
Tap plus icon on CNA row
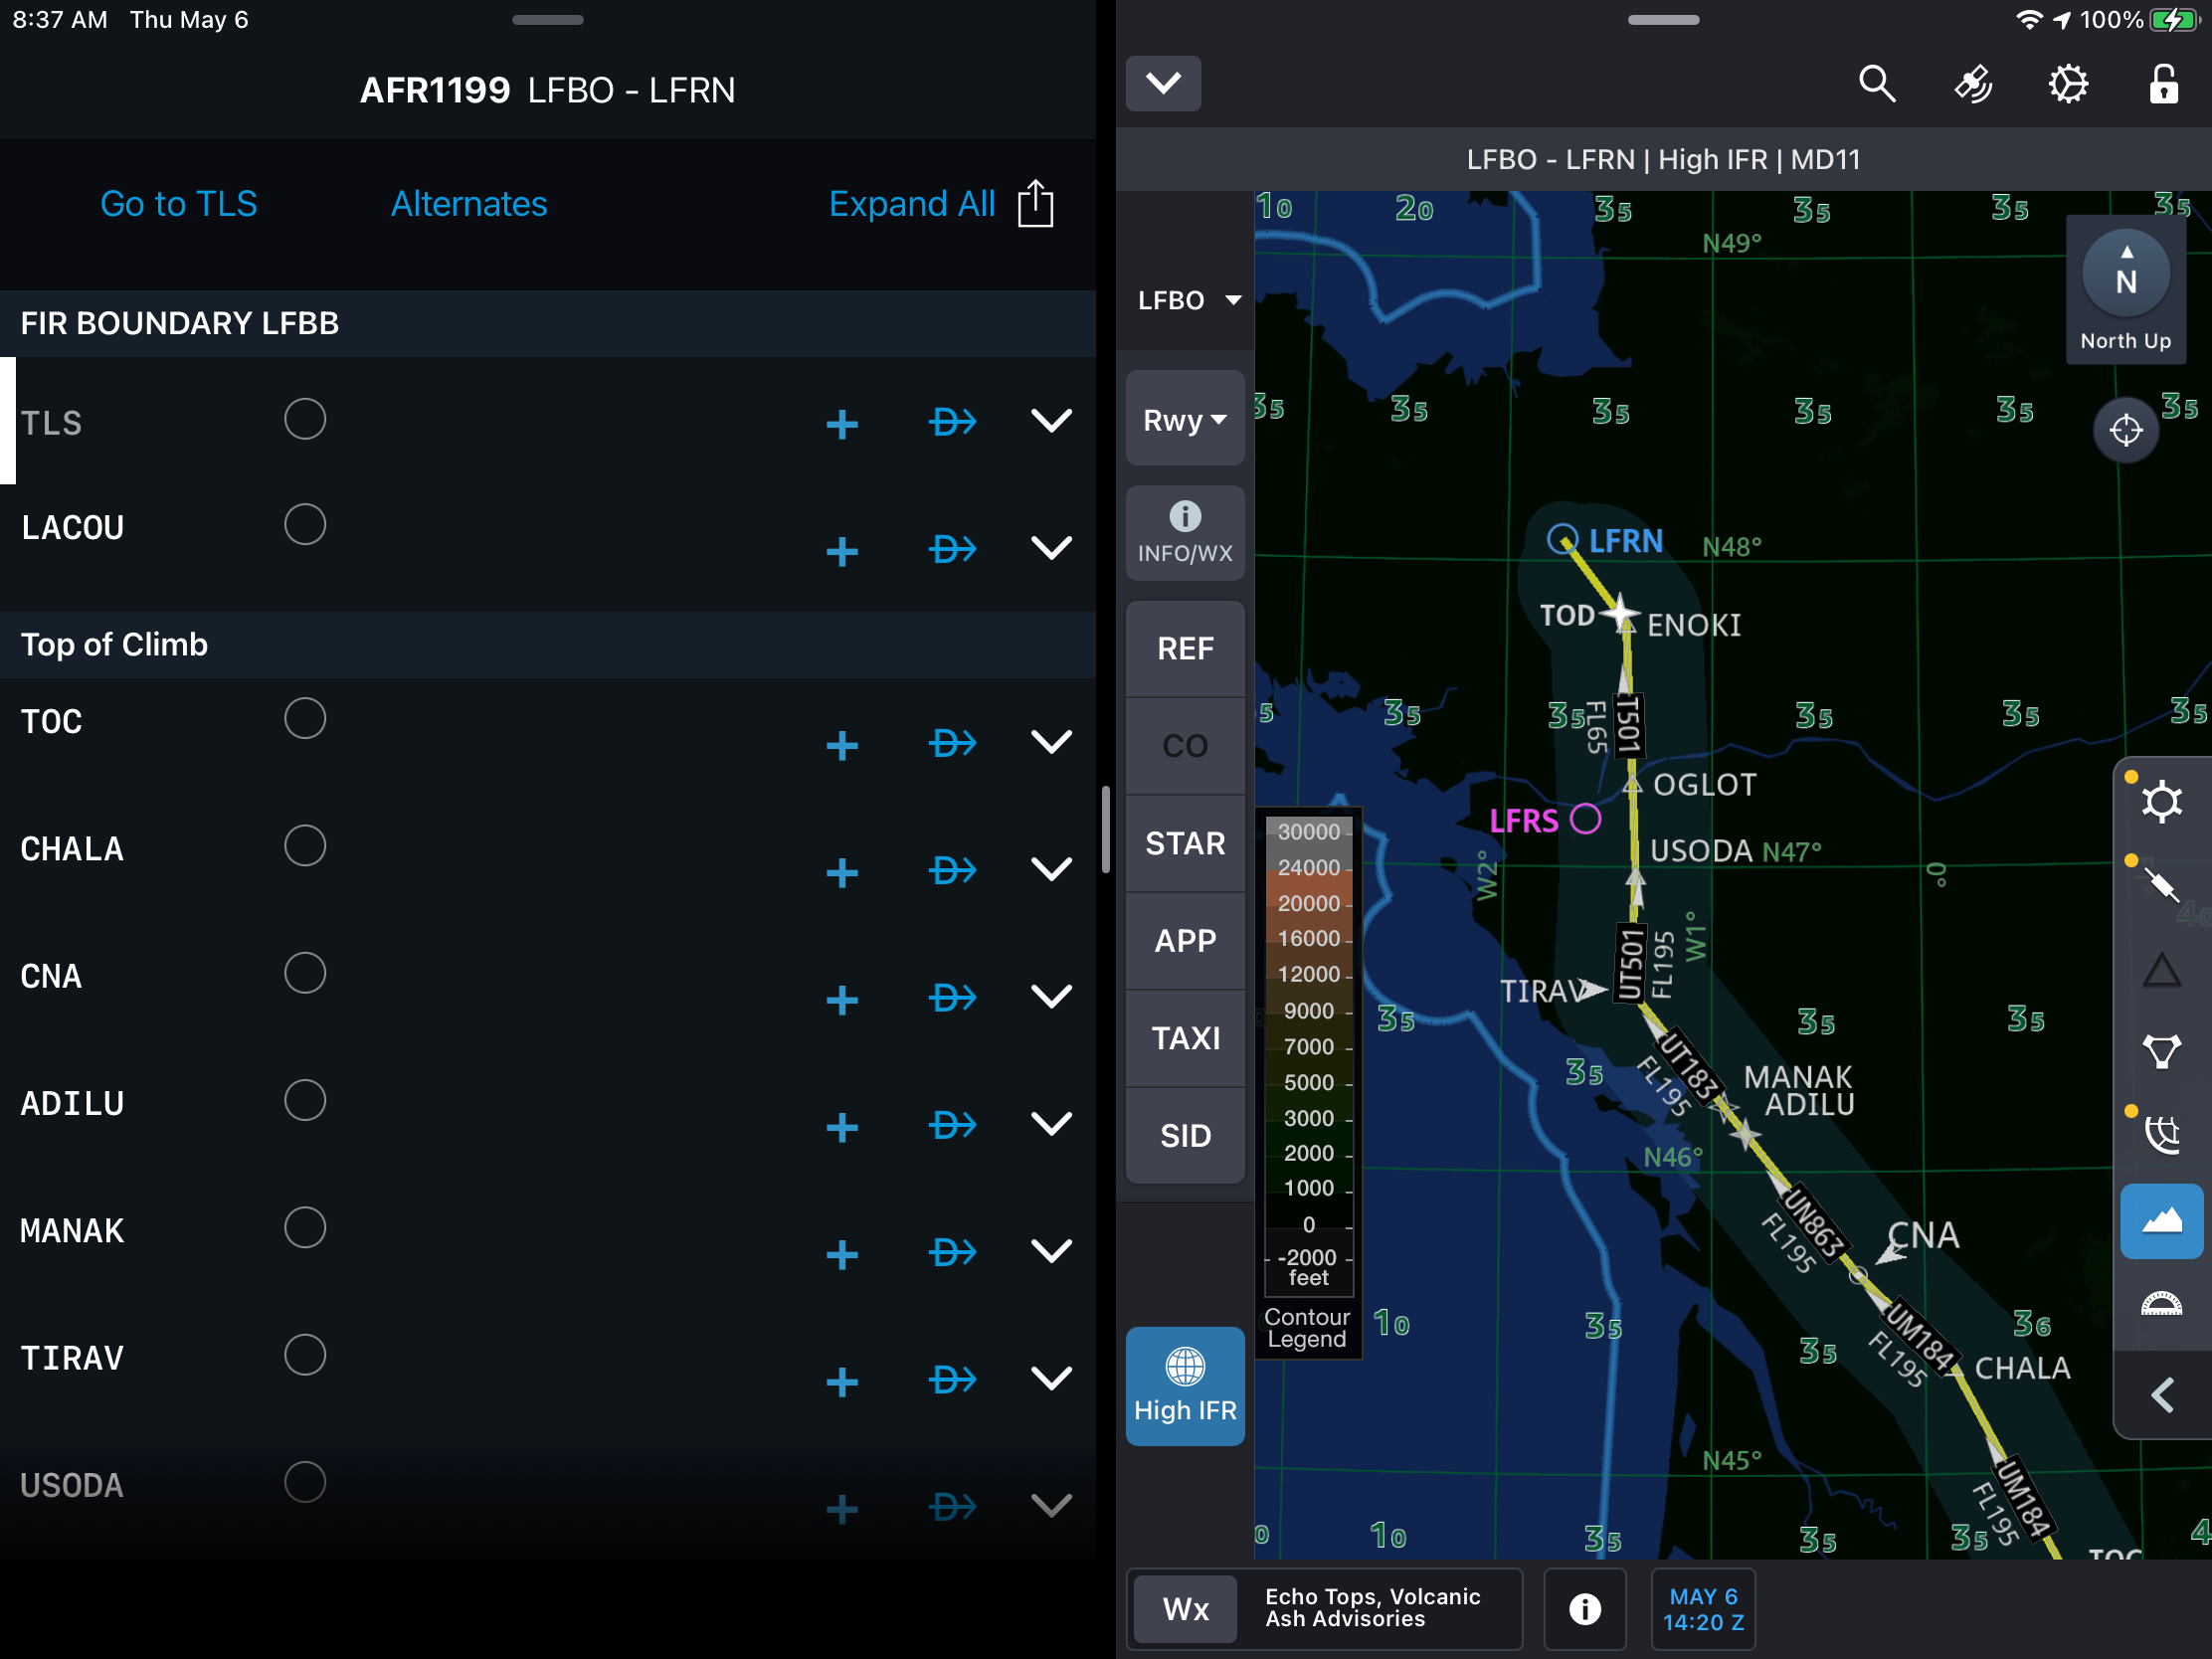842,999
